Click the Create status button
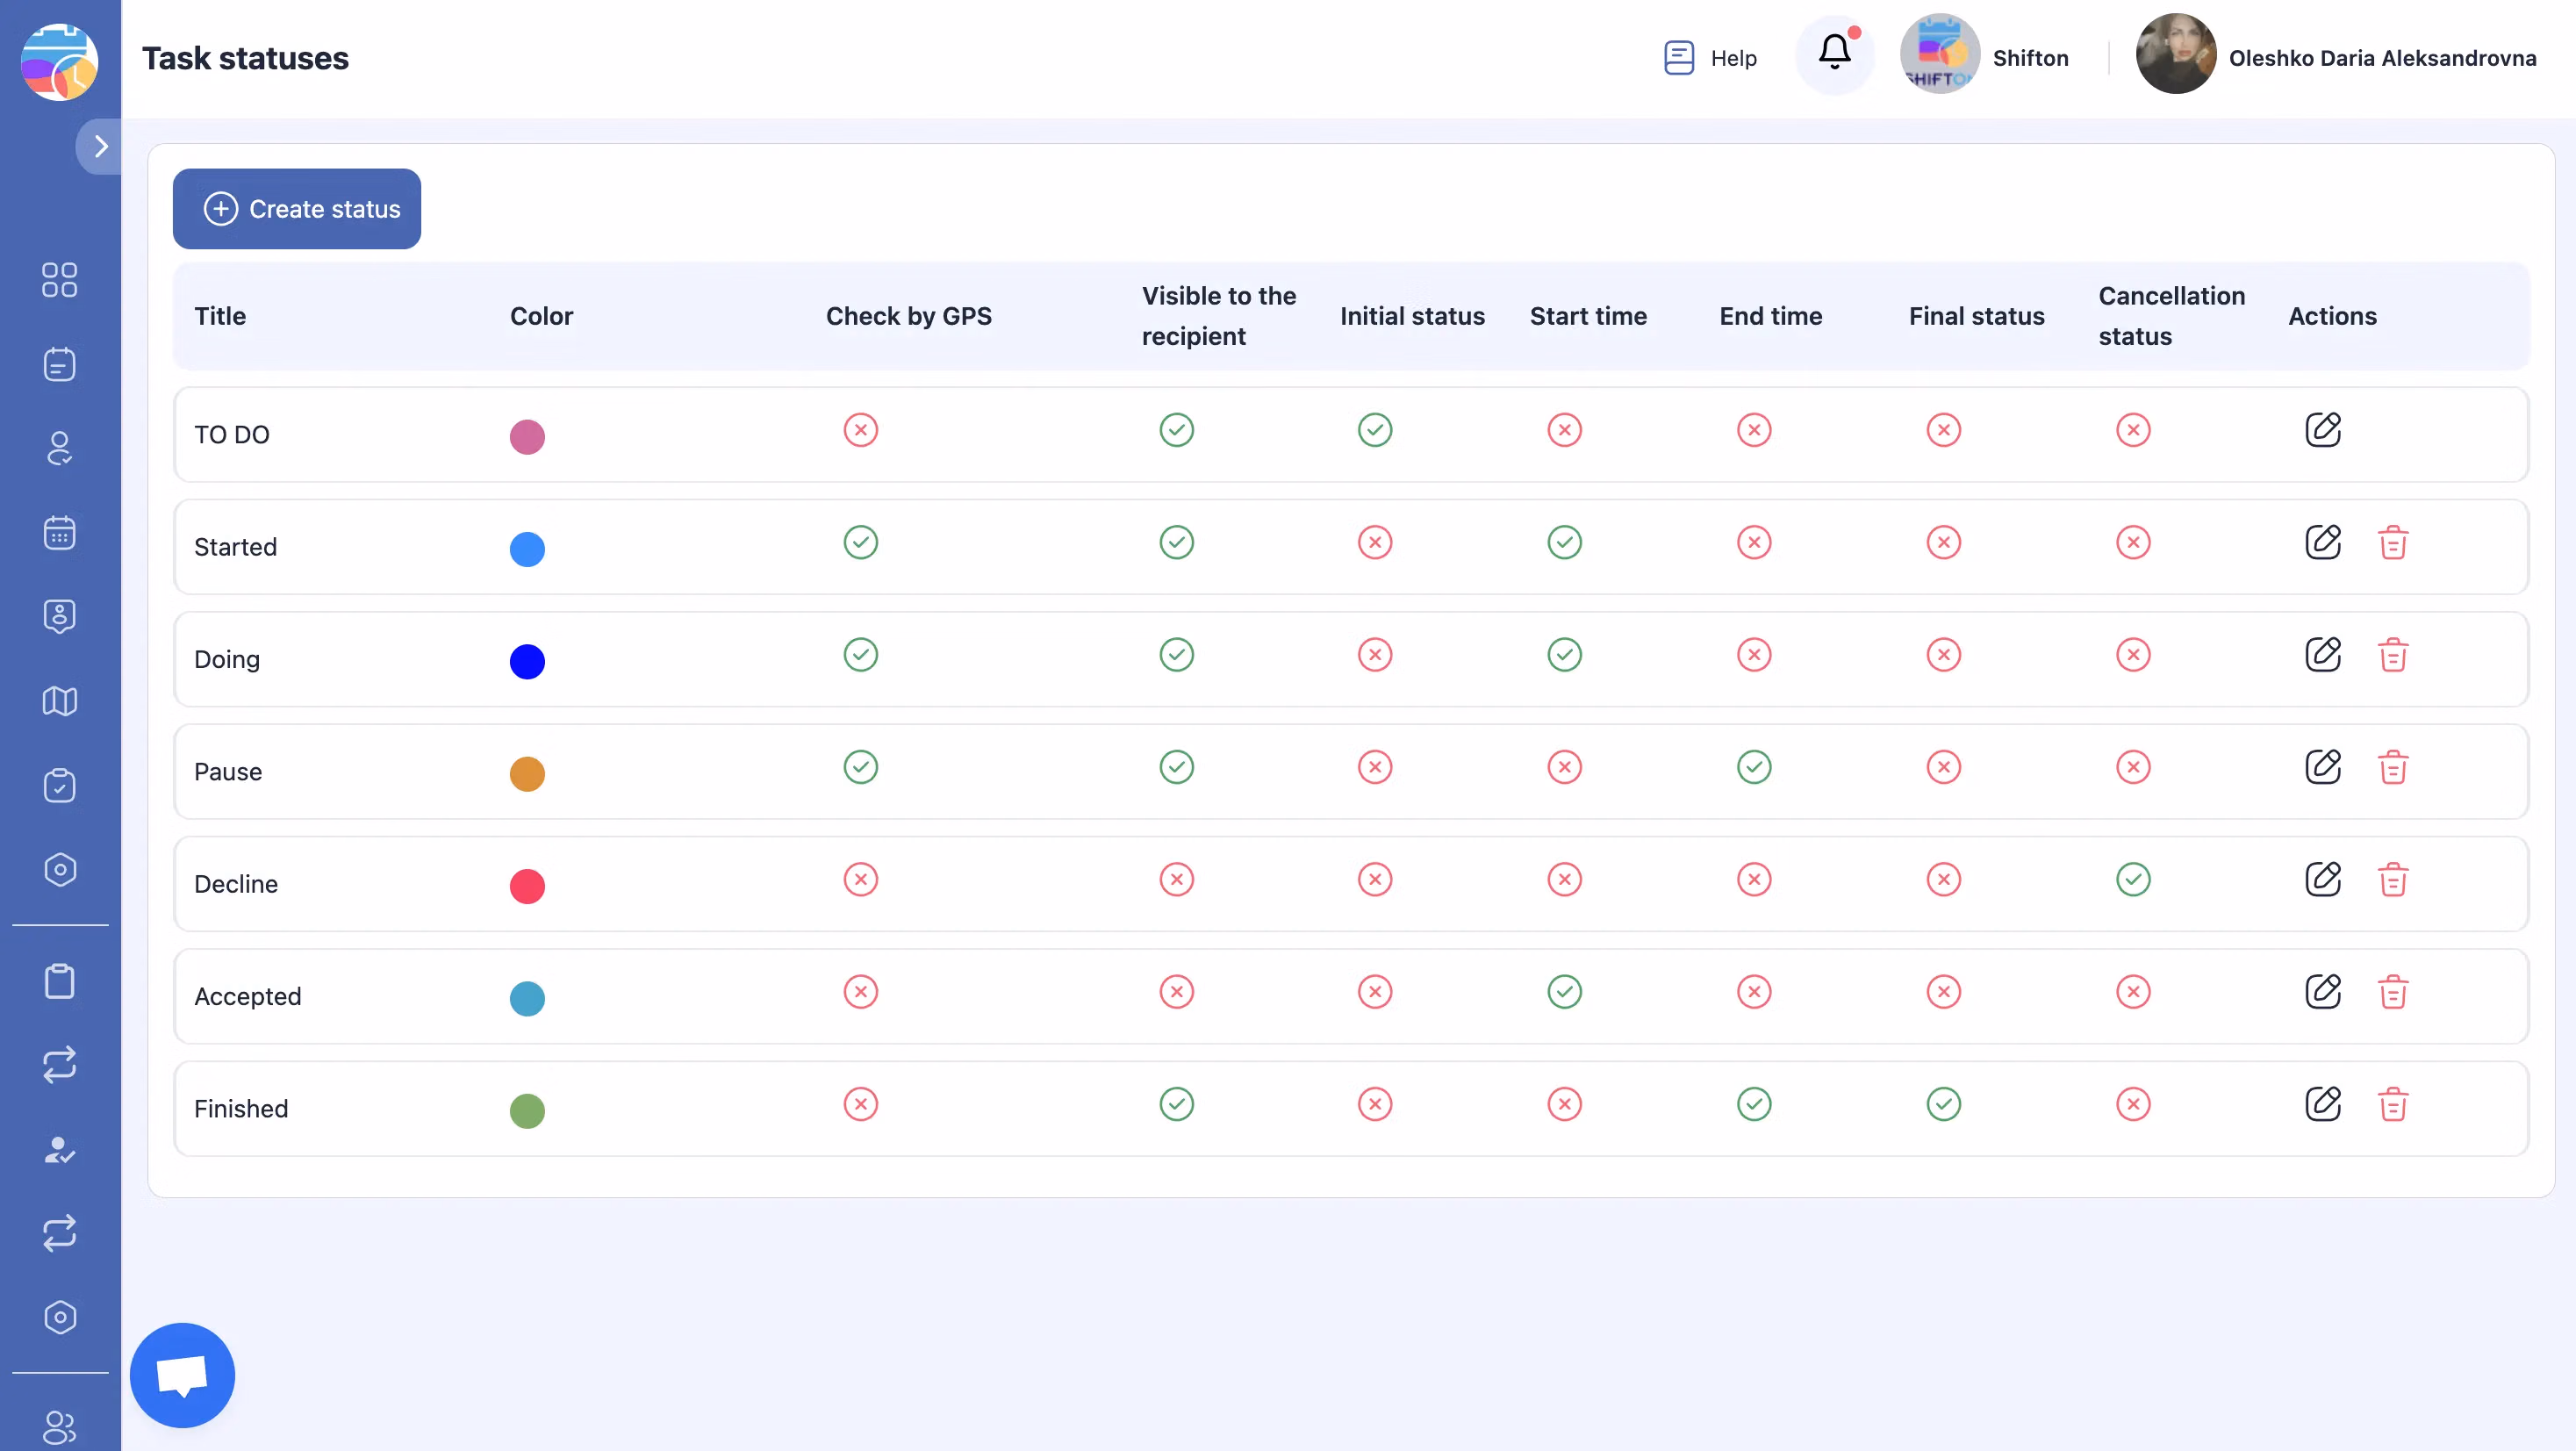Screen dimensions: 2576x1451 pyautogui.click(x=296, y=209)
